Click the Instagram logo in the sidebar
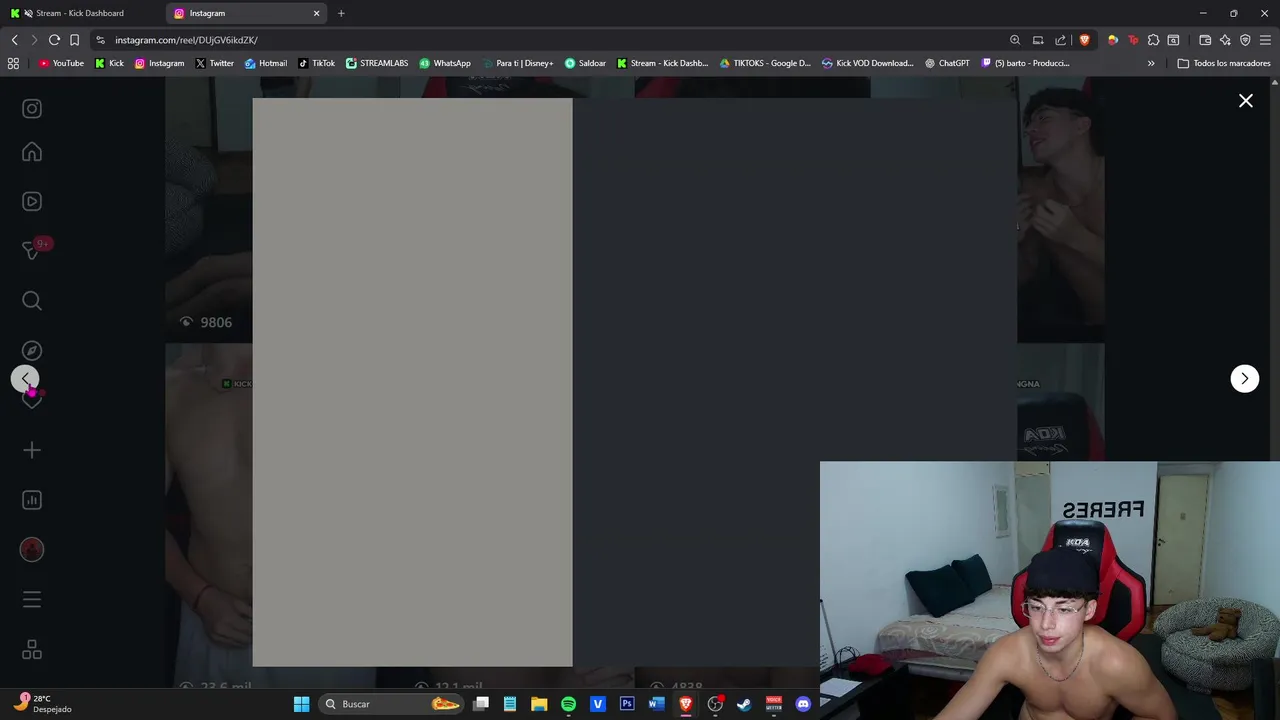1280x720 pixels. (x=32, y=108)
